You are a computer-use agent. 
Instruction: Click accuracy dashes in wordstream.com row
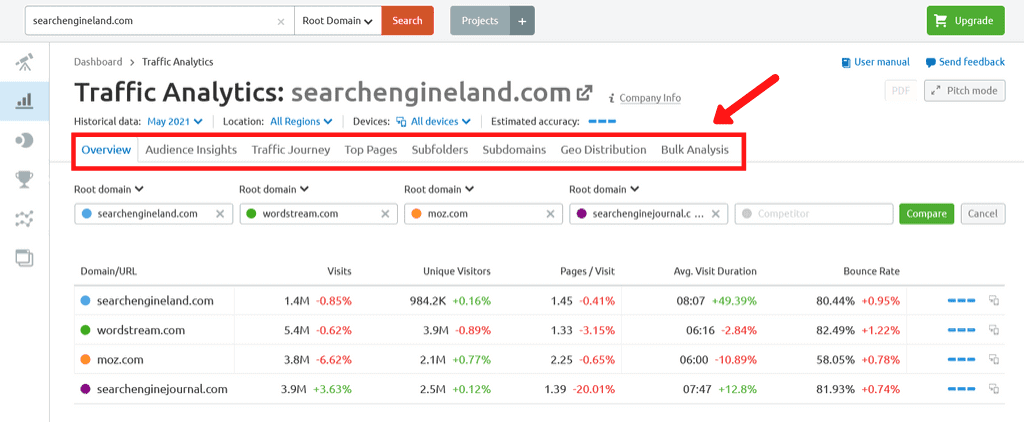961,330
